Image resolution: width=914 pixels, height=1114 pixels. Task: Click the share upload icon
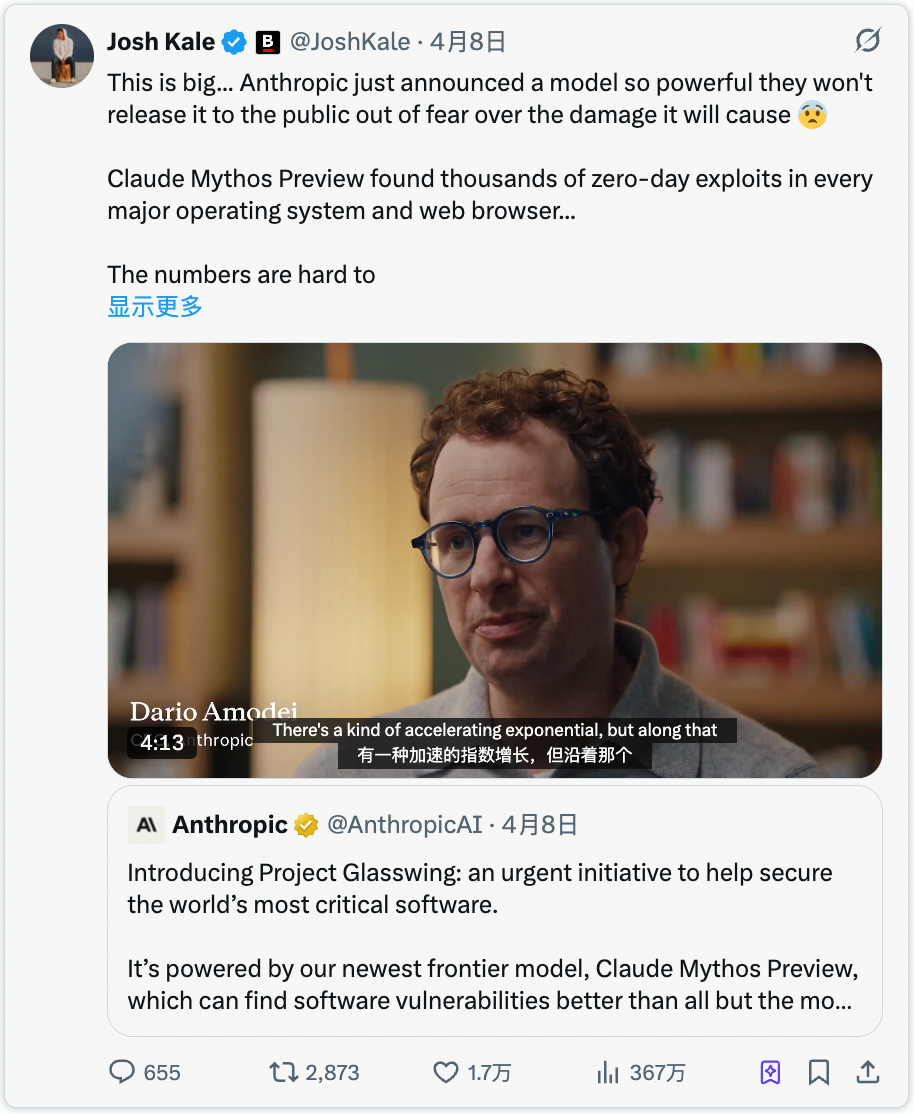point(868,1073)
